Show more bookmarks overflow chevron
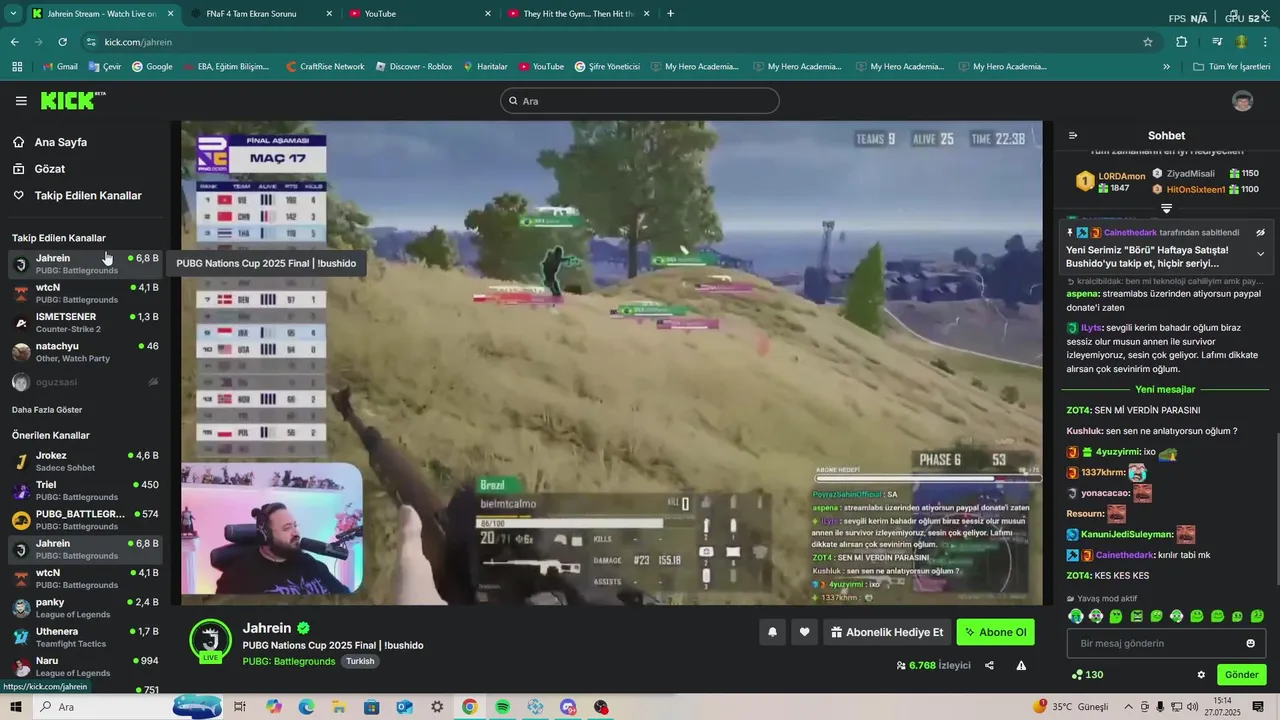 click(1166, 67)
